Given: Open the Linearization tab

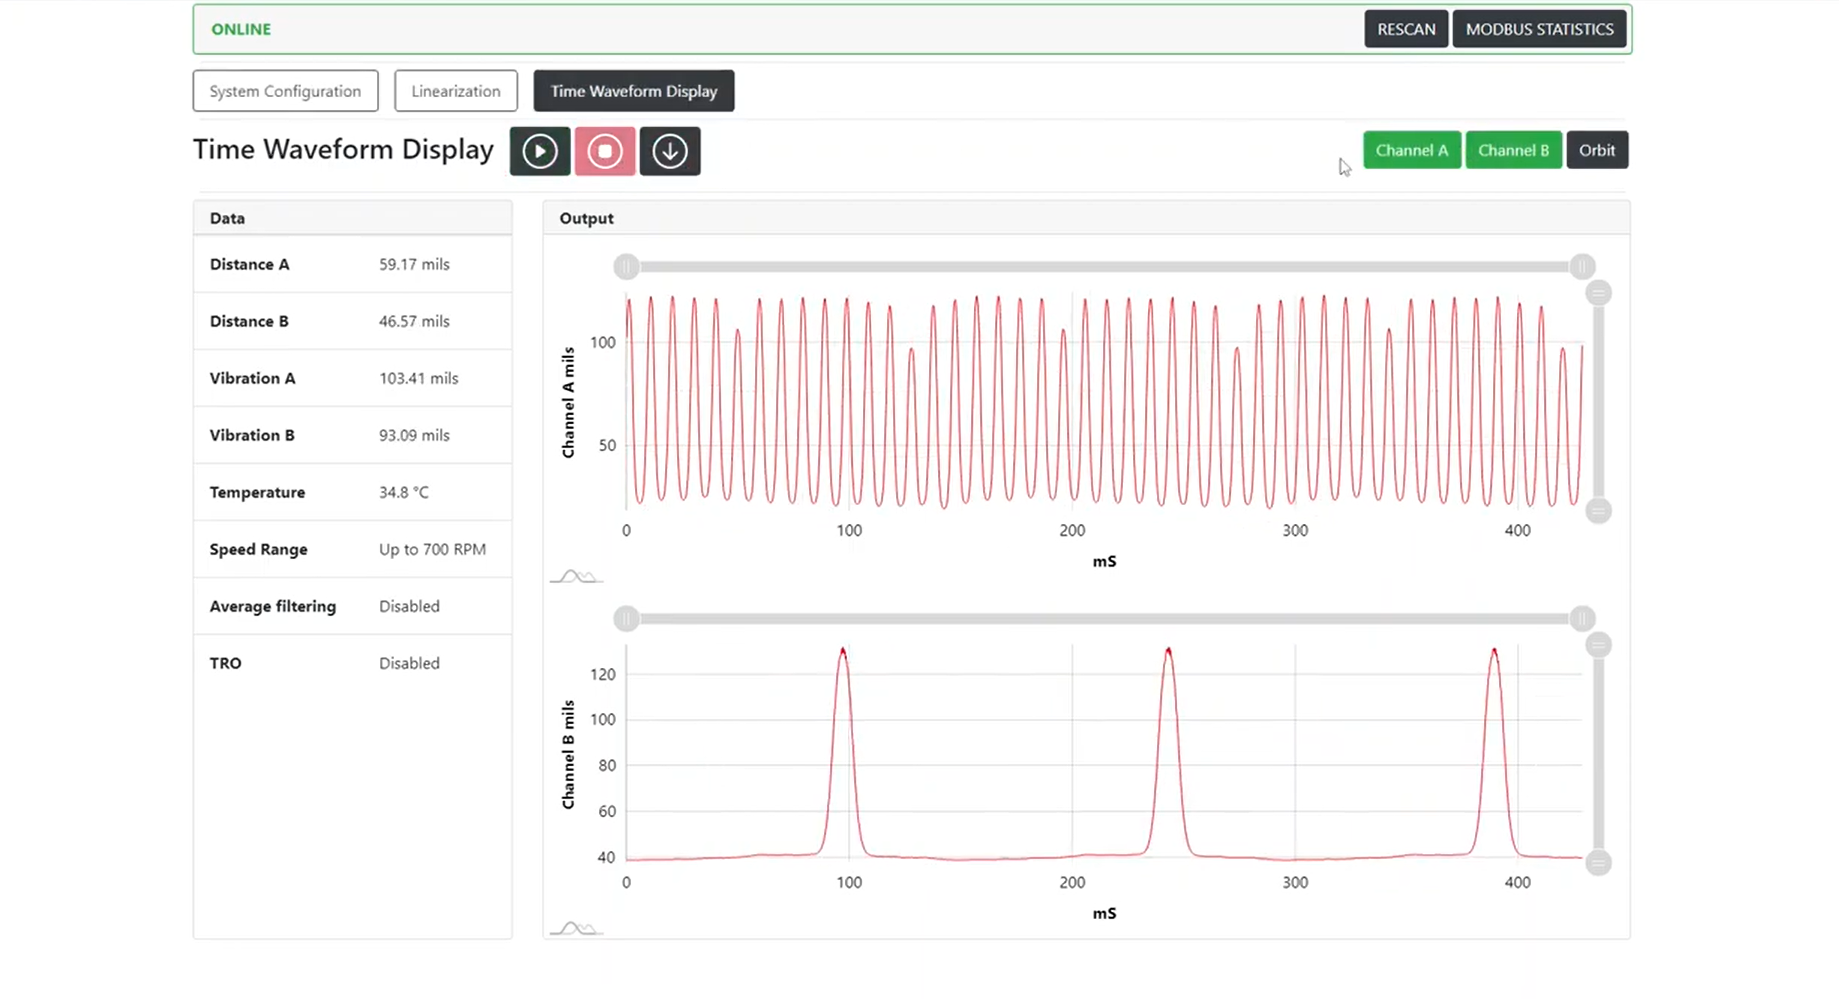Looking at the screenshot, I should pos(456,91).
